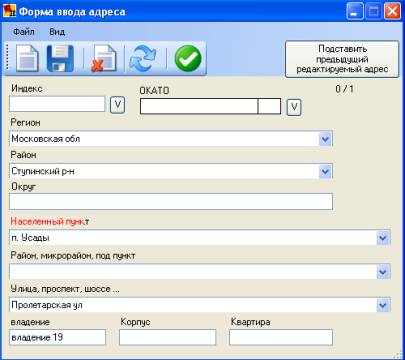The image size is (405, 360).
Task: Expand the Регион dropdown arrow
Action: (x=325, y=139)
